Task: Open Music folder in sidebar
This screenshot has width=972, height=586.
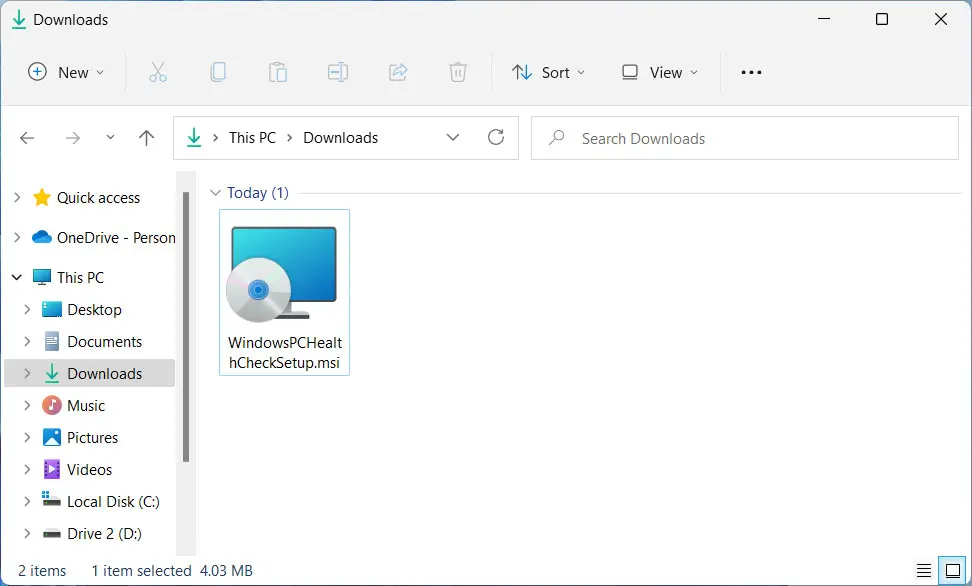Action: pyautogui.click(x=86, y=406)
